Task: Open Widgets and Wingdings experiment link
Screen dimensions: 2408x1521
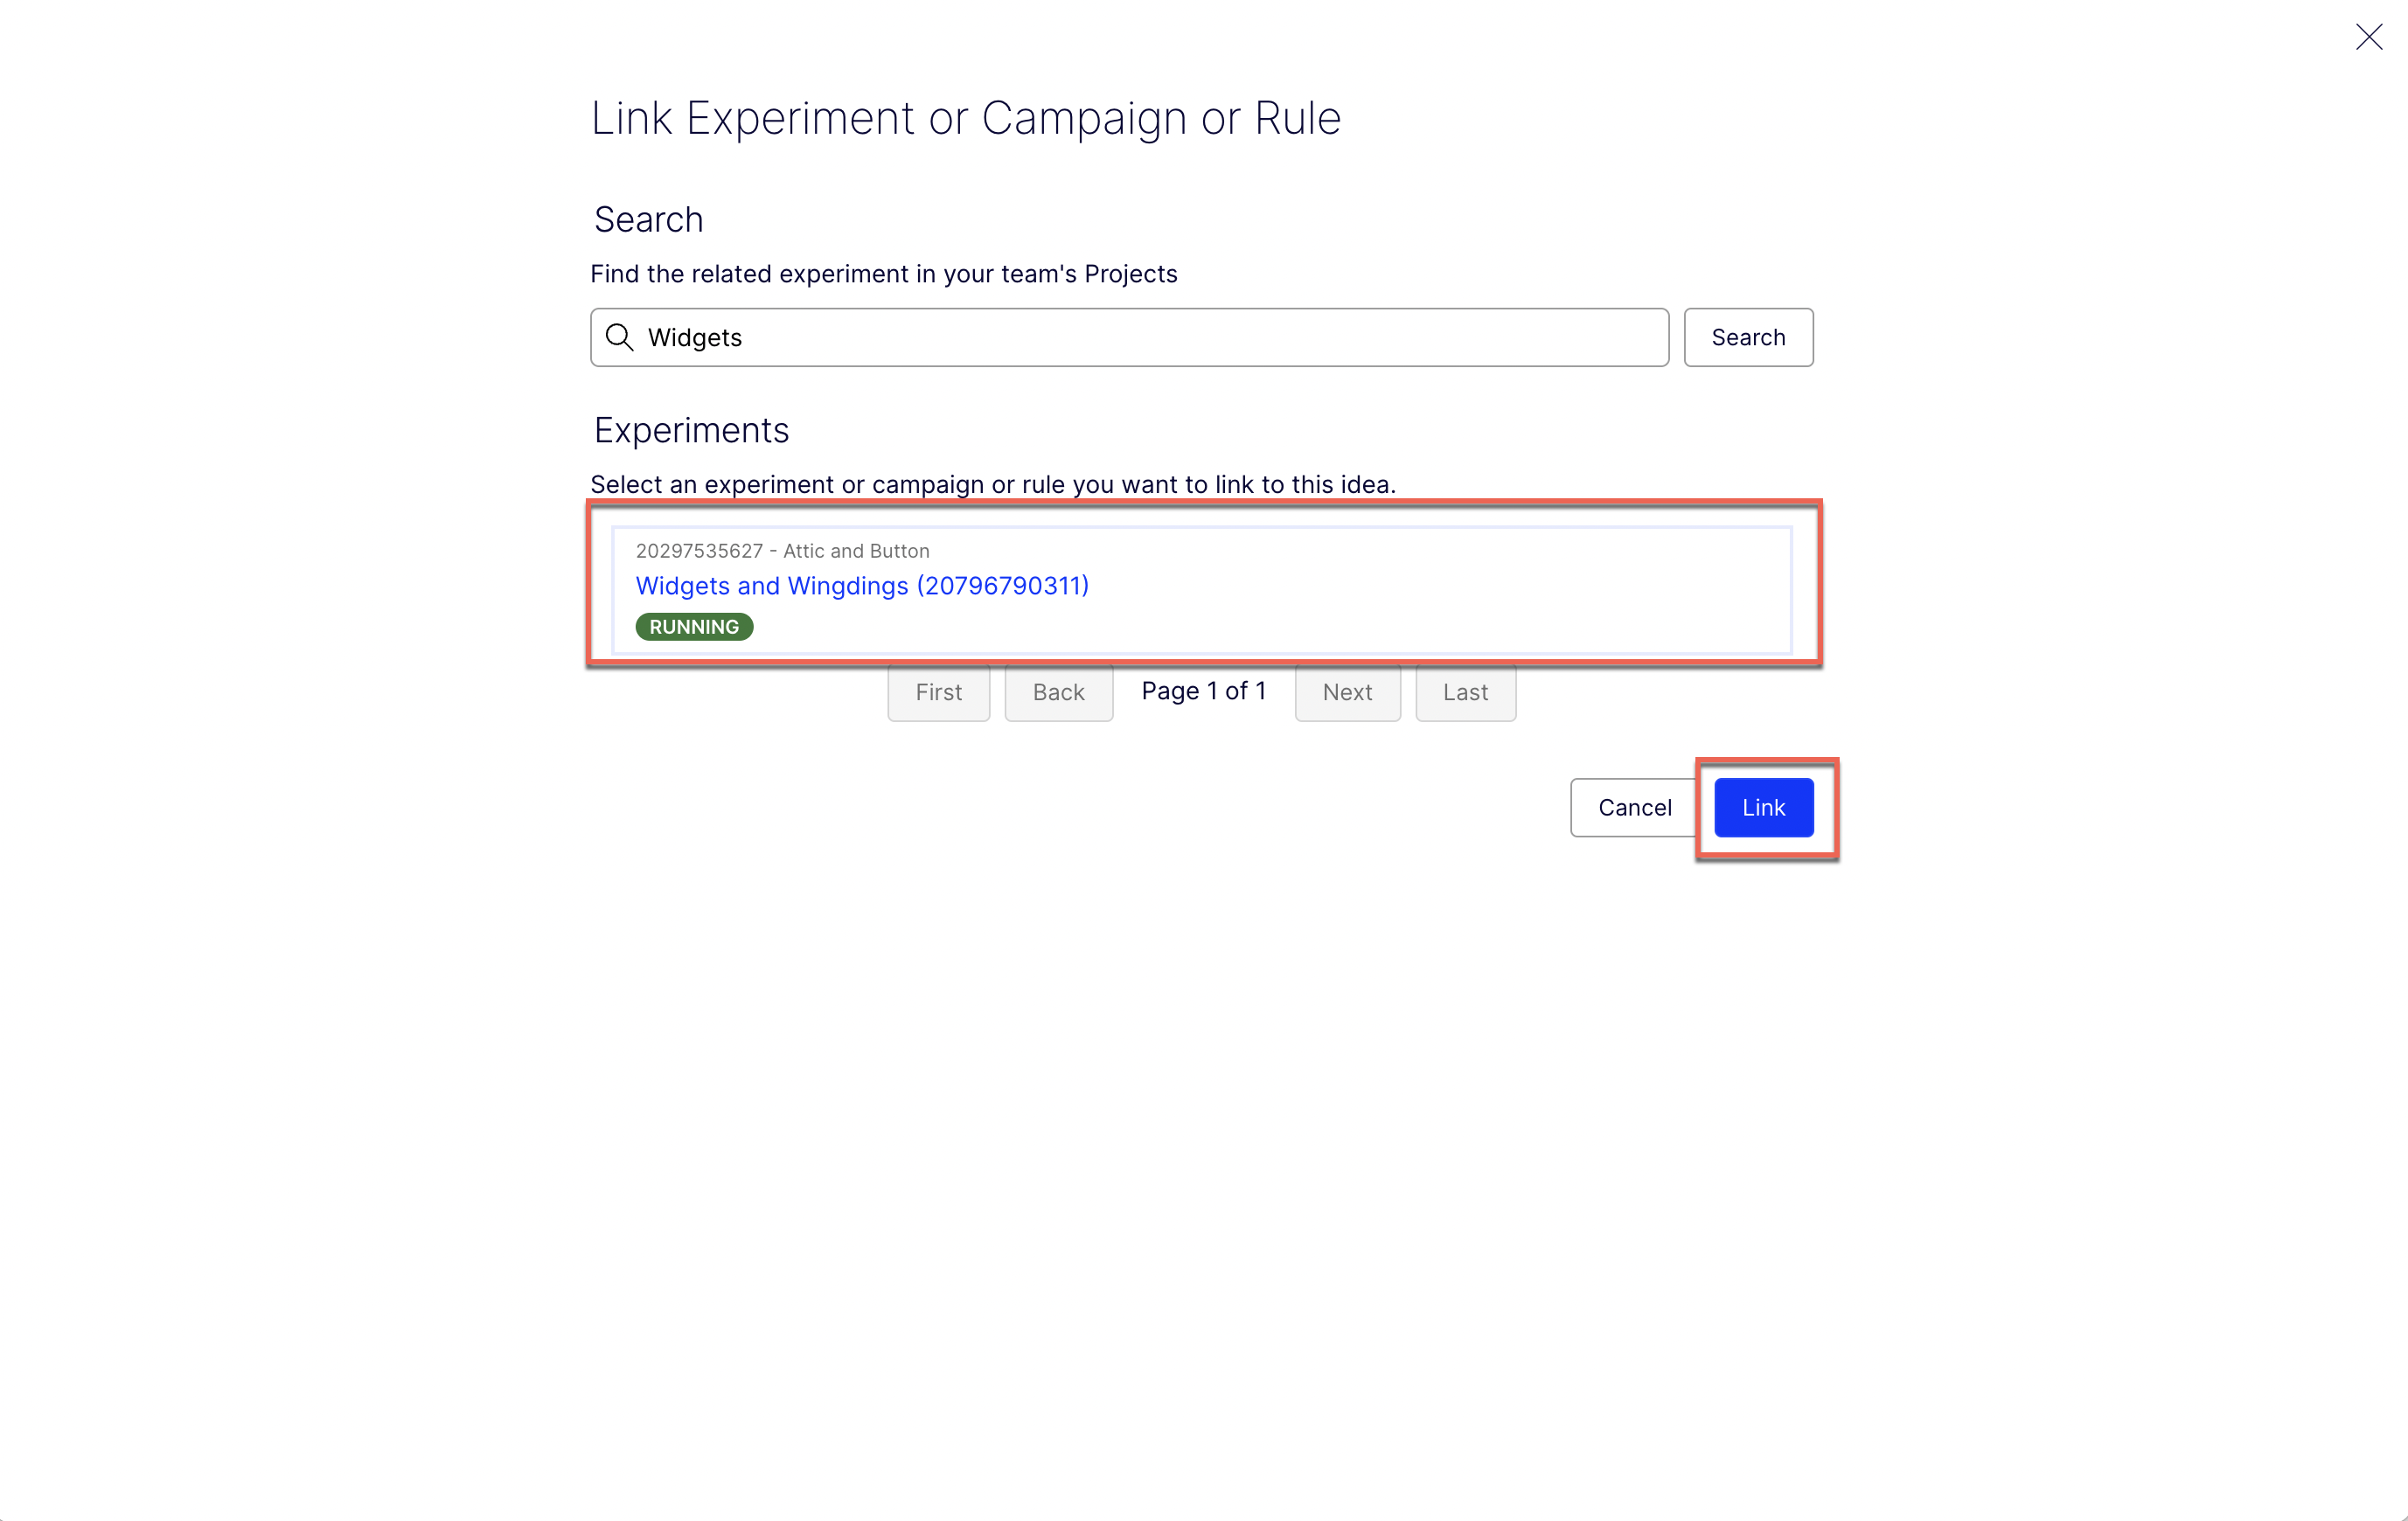Action: [x=862, y=585]
